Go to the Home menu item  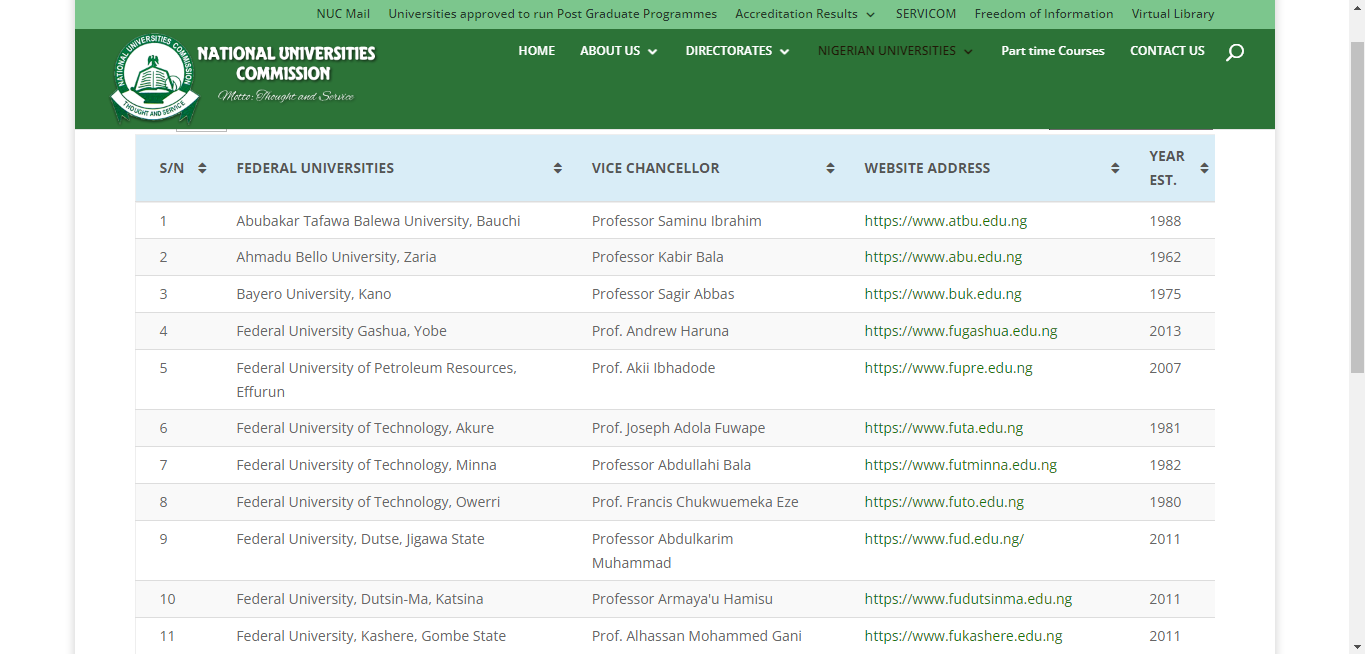[x=536, y=51]
